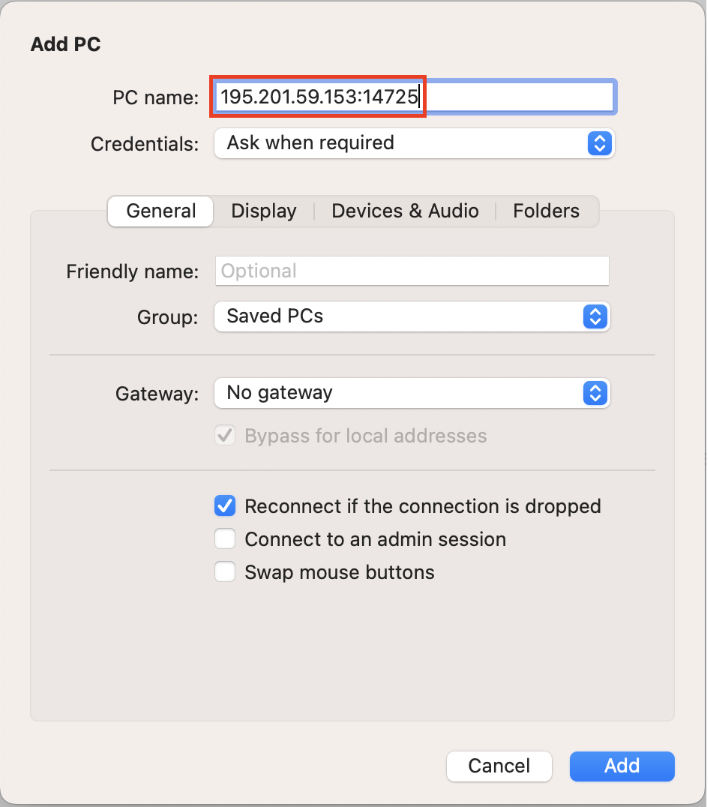The image size is (708, 807).
Task: Click the Credentials dropdown arrow icon
Action: 599,143
